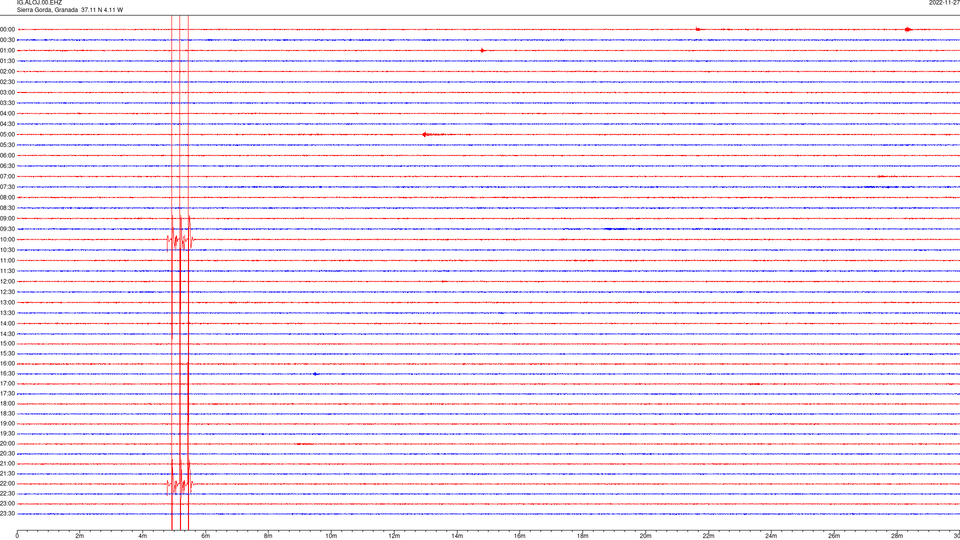960x540 pixels.
Task: Select the 17:30 trace time label
Action: pyautogui.click(x=7, y=394)
